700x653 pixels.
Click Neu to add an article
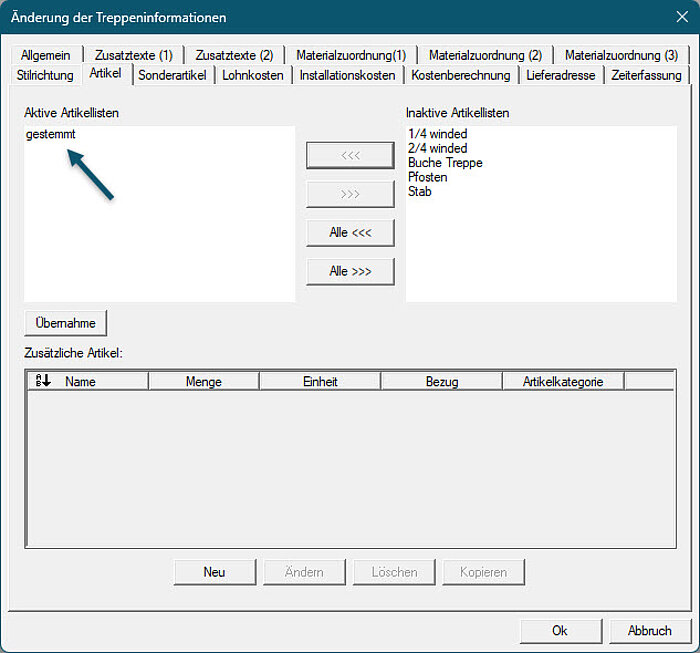tap(214, 572)
